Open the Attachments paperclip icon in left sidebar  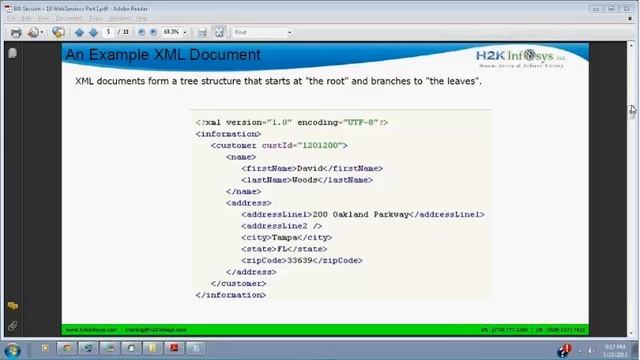coord(13,326)
